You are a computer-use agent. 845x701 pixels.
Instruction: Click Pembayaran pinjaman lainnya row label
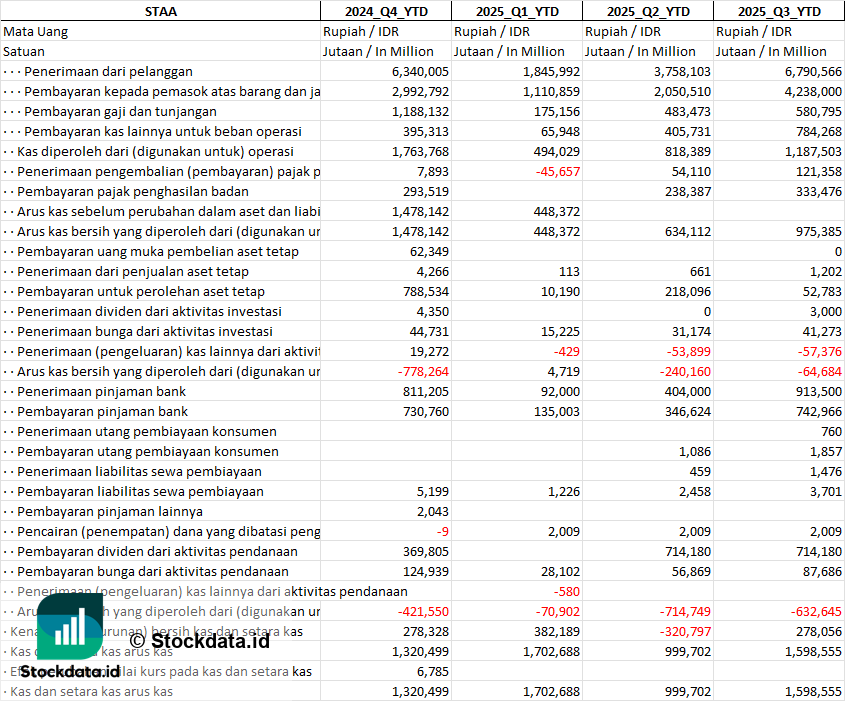[110, 511]
